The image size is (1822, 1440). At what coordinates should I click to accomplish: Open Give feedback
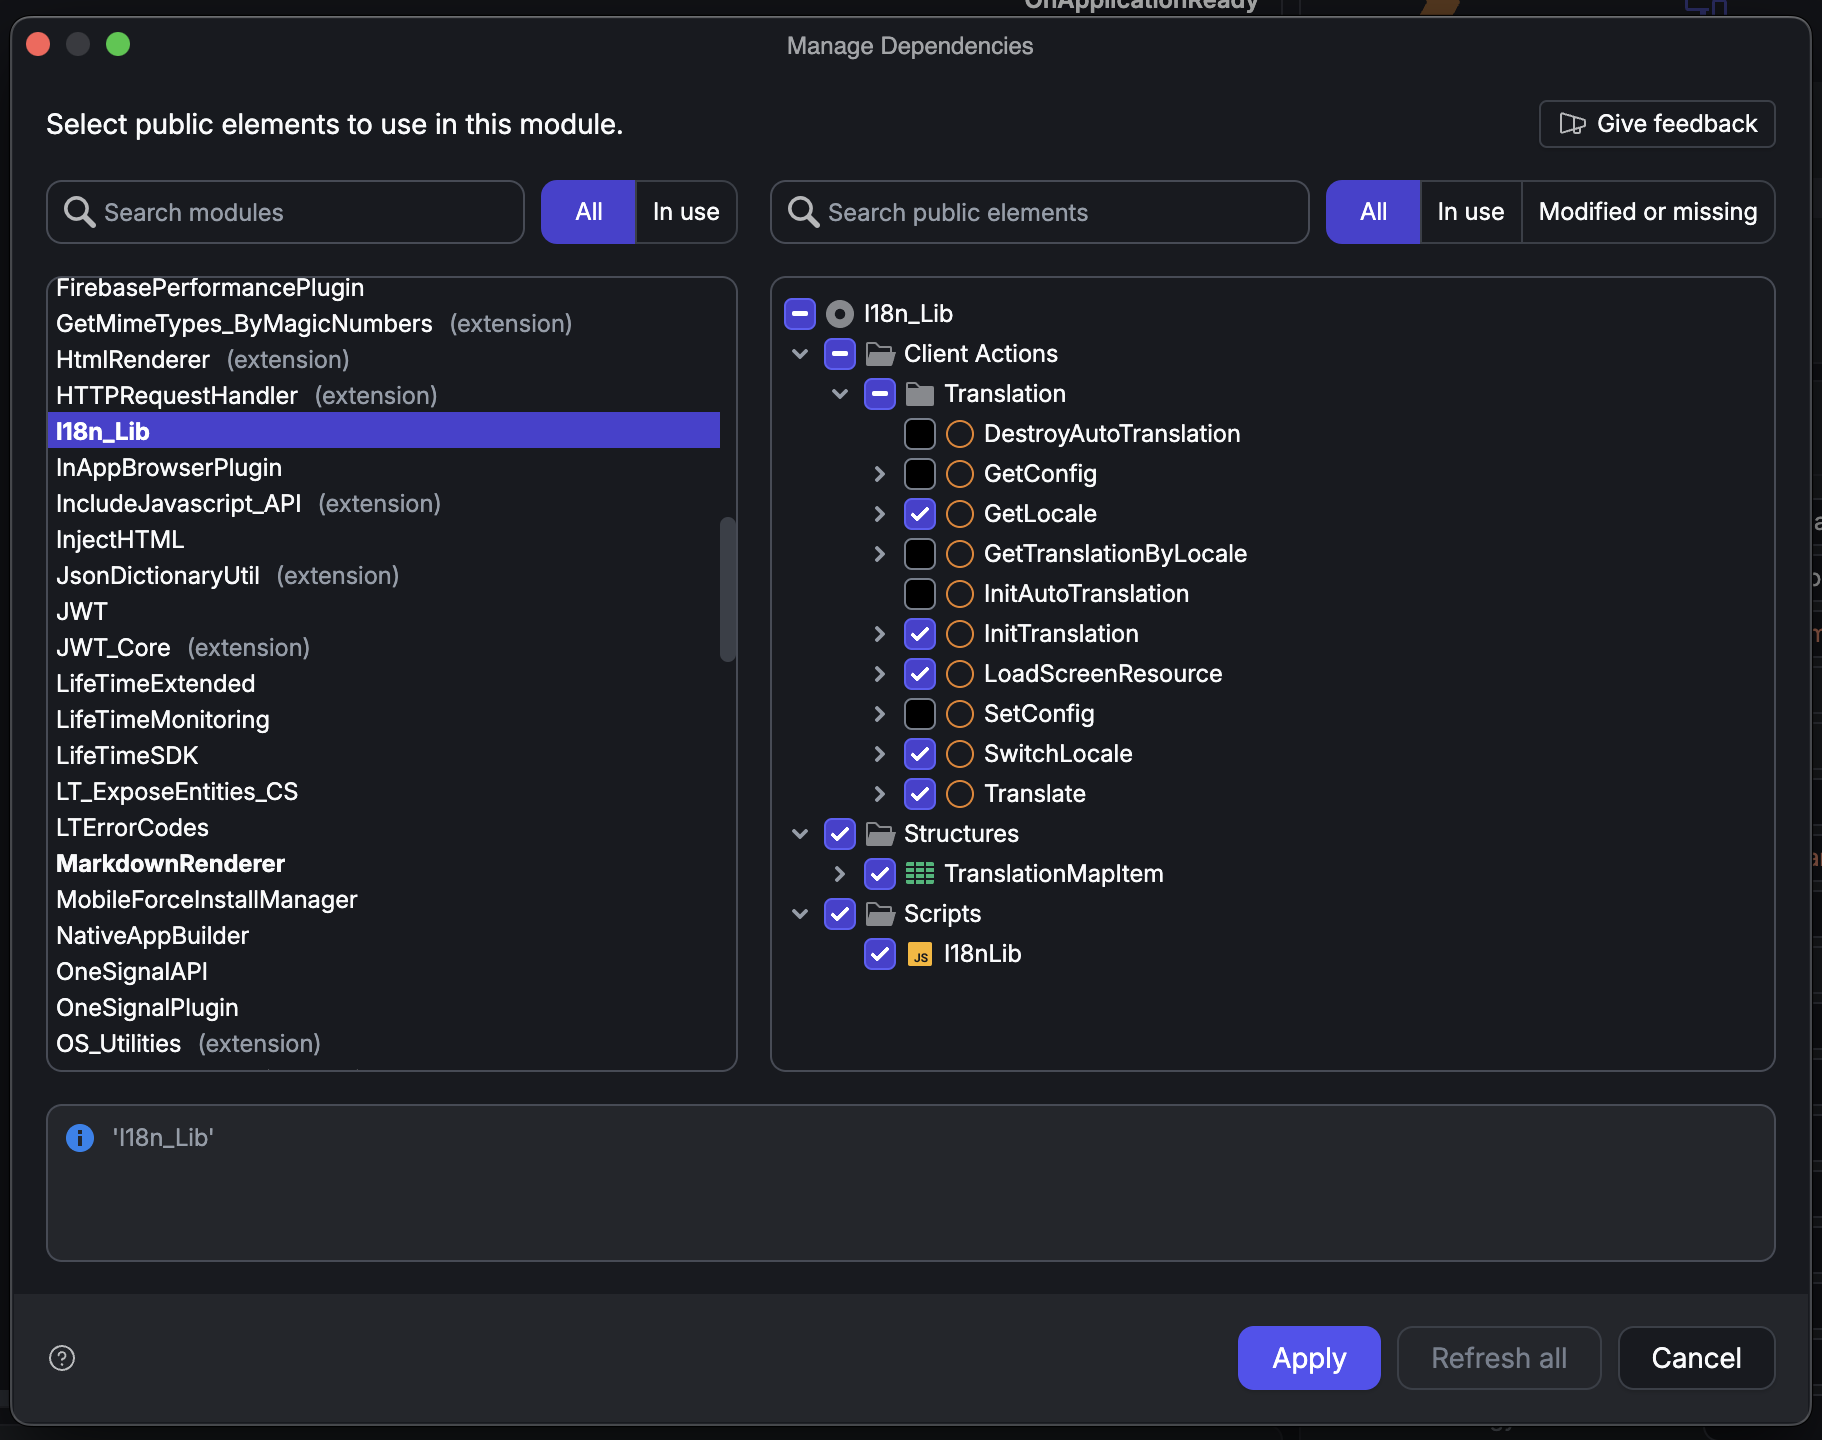point(1657,124)
